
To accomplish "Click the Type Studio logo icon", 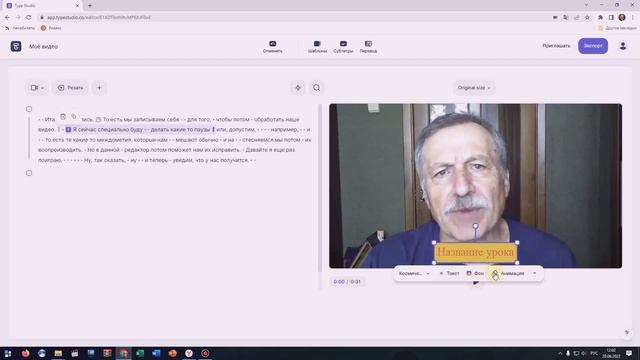I will 16,46.
